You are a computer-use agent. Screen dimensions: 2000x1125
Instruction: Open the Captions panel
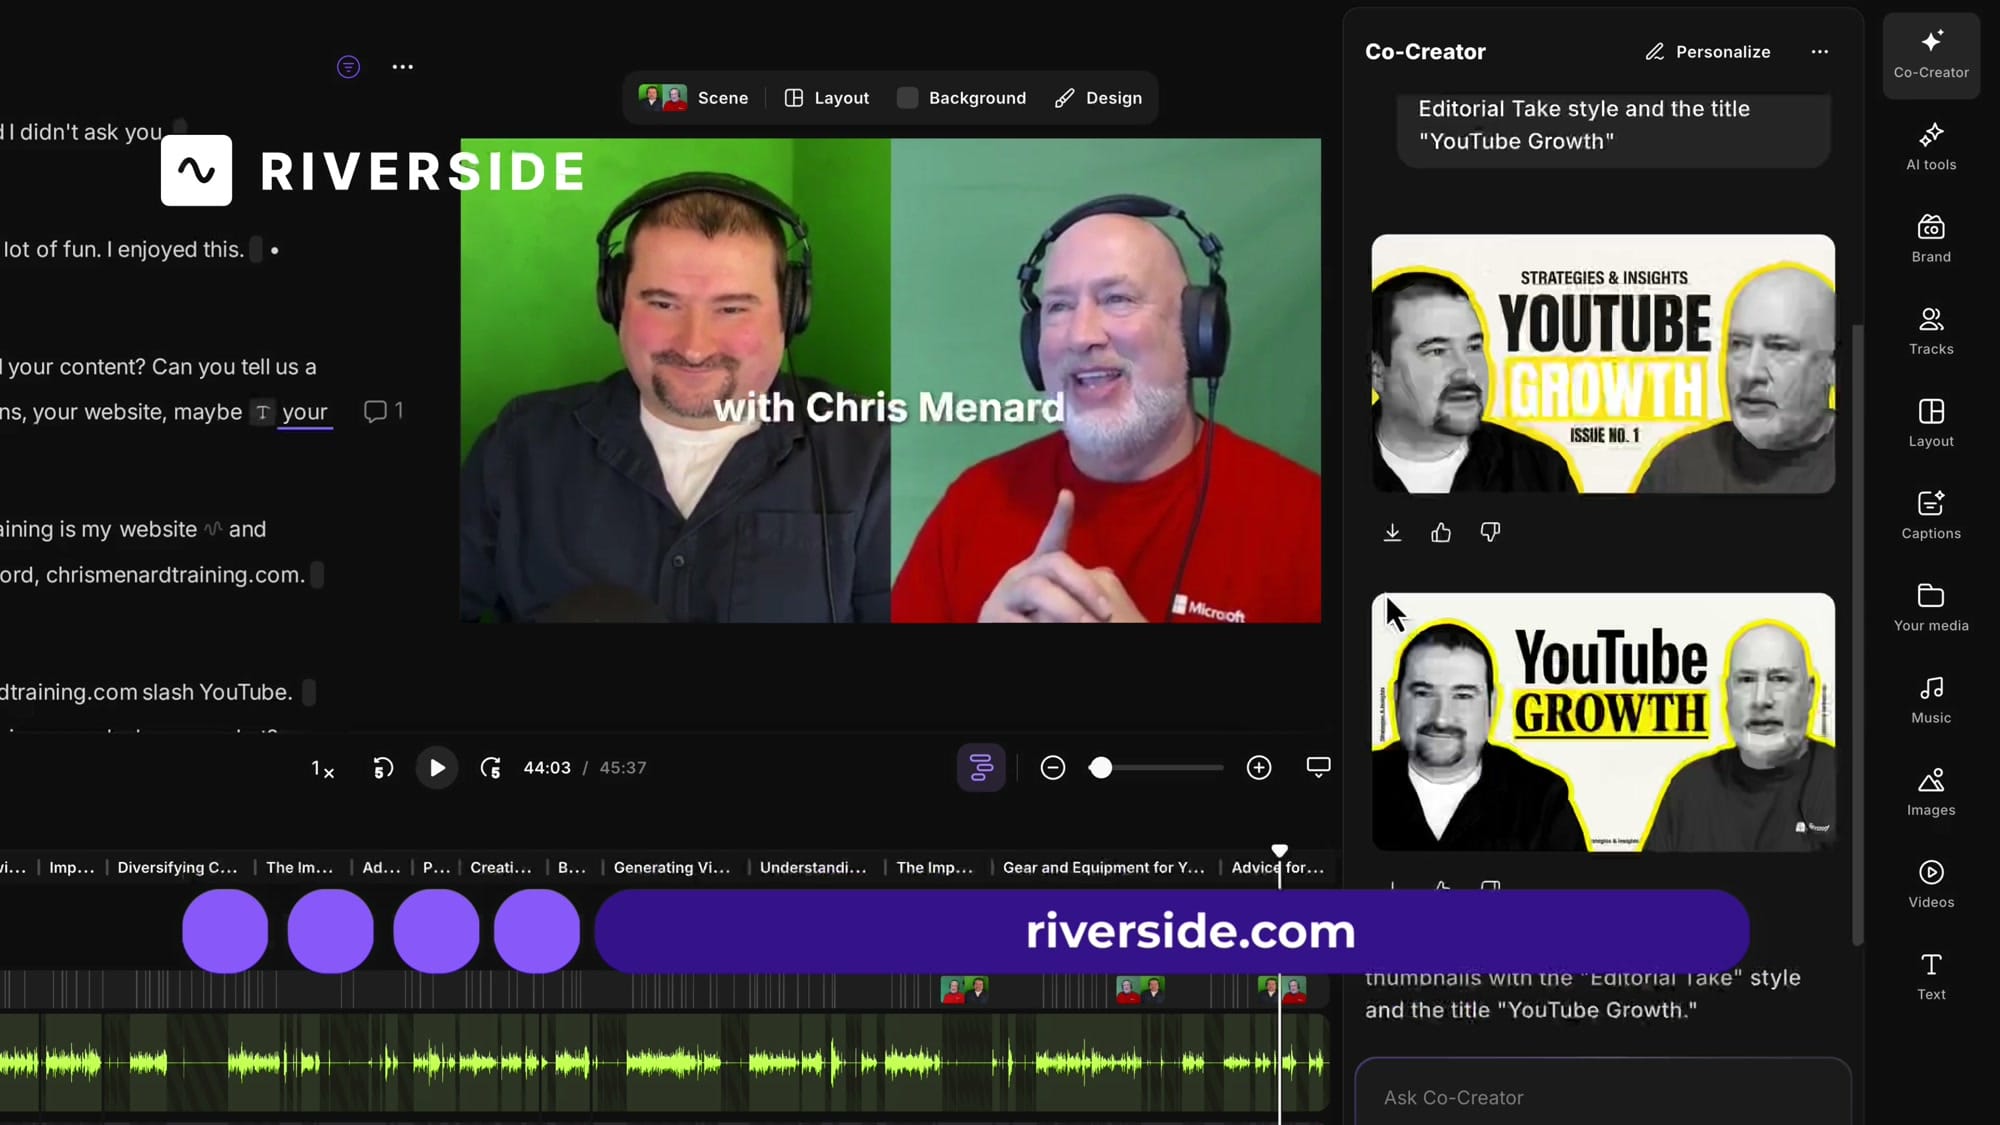click(x=1929, y=515)
